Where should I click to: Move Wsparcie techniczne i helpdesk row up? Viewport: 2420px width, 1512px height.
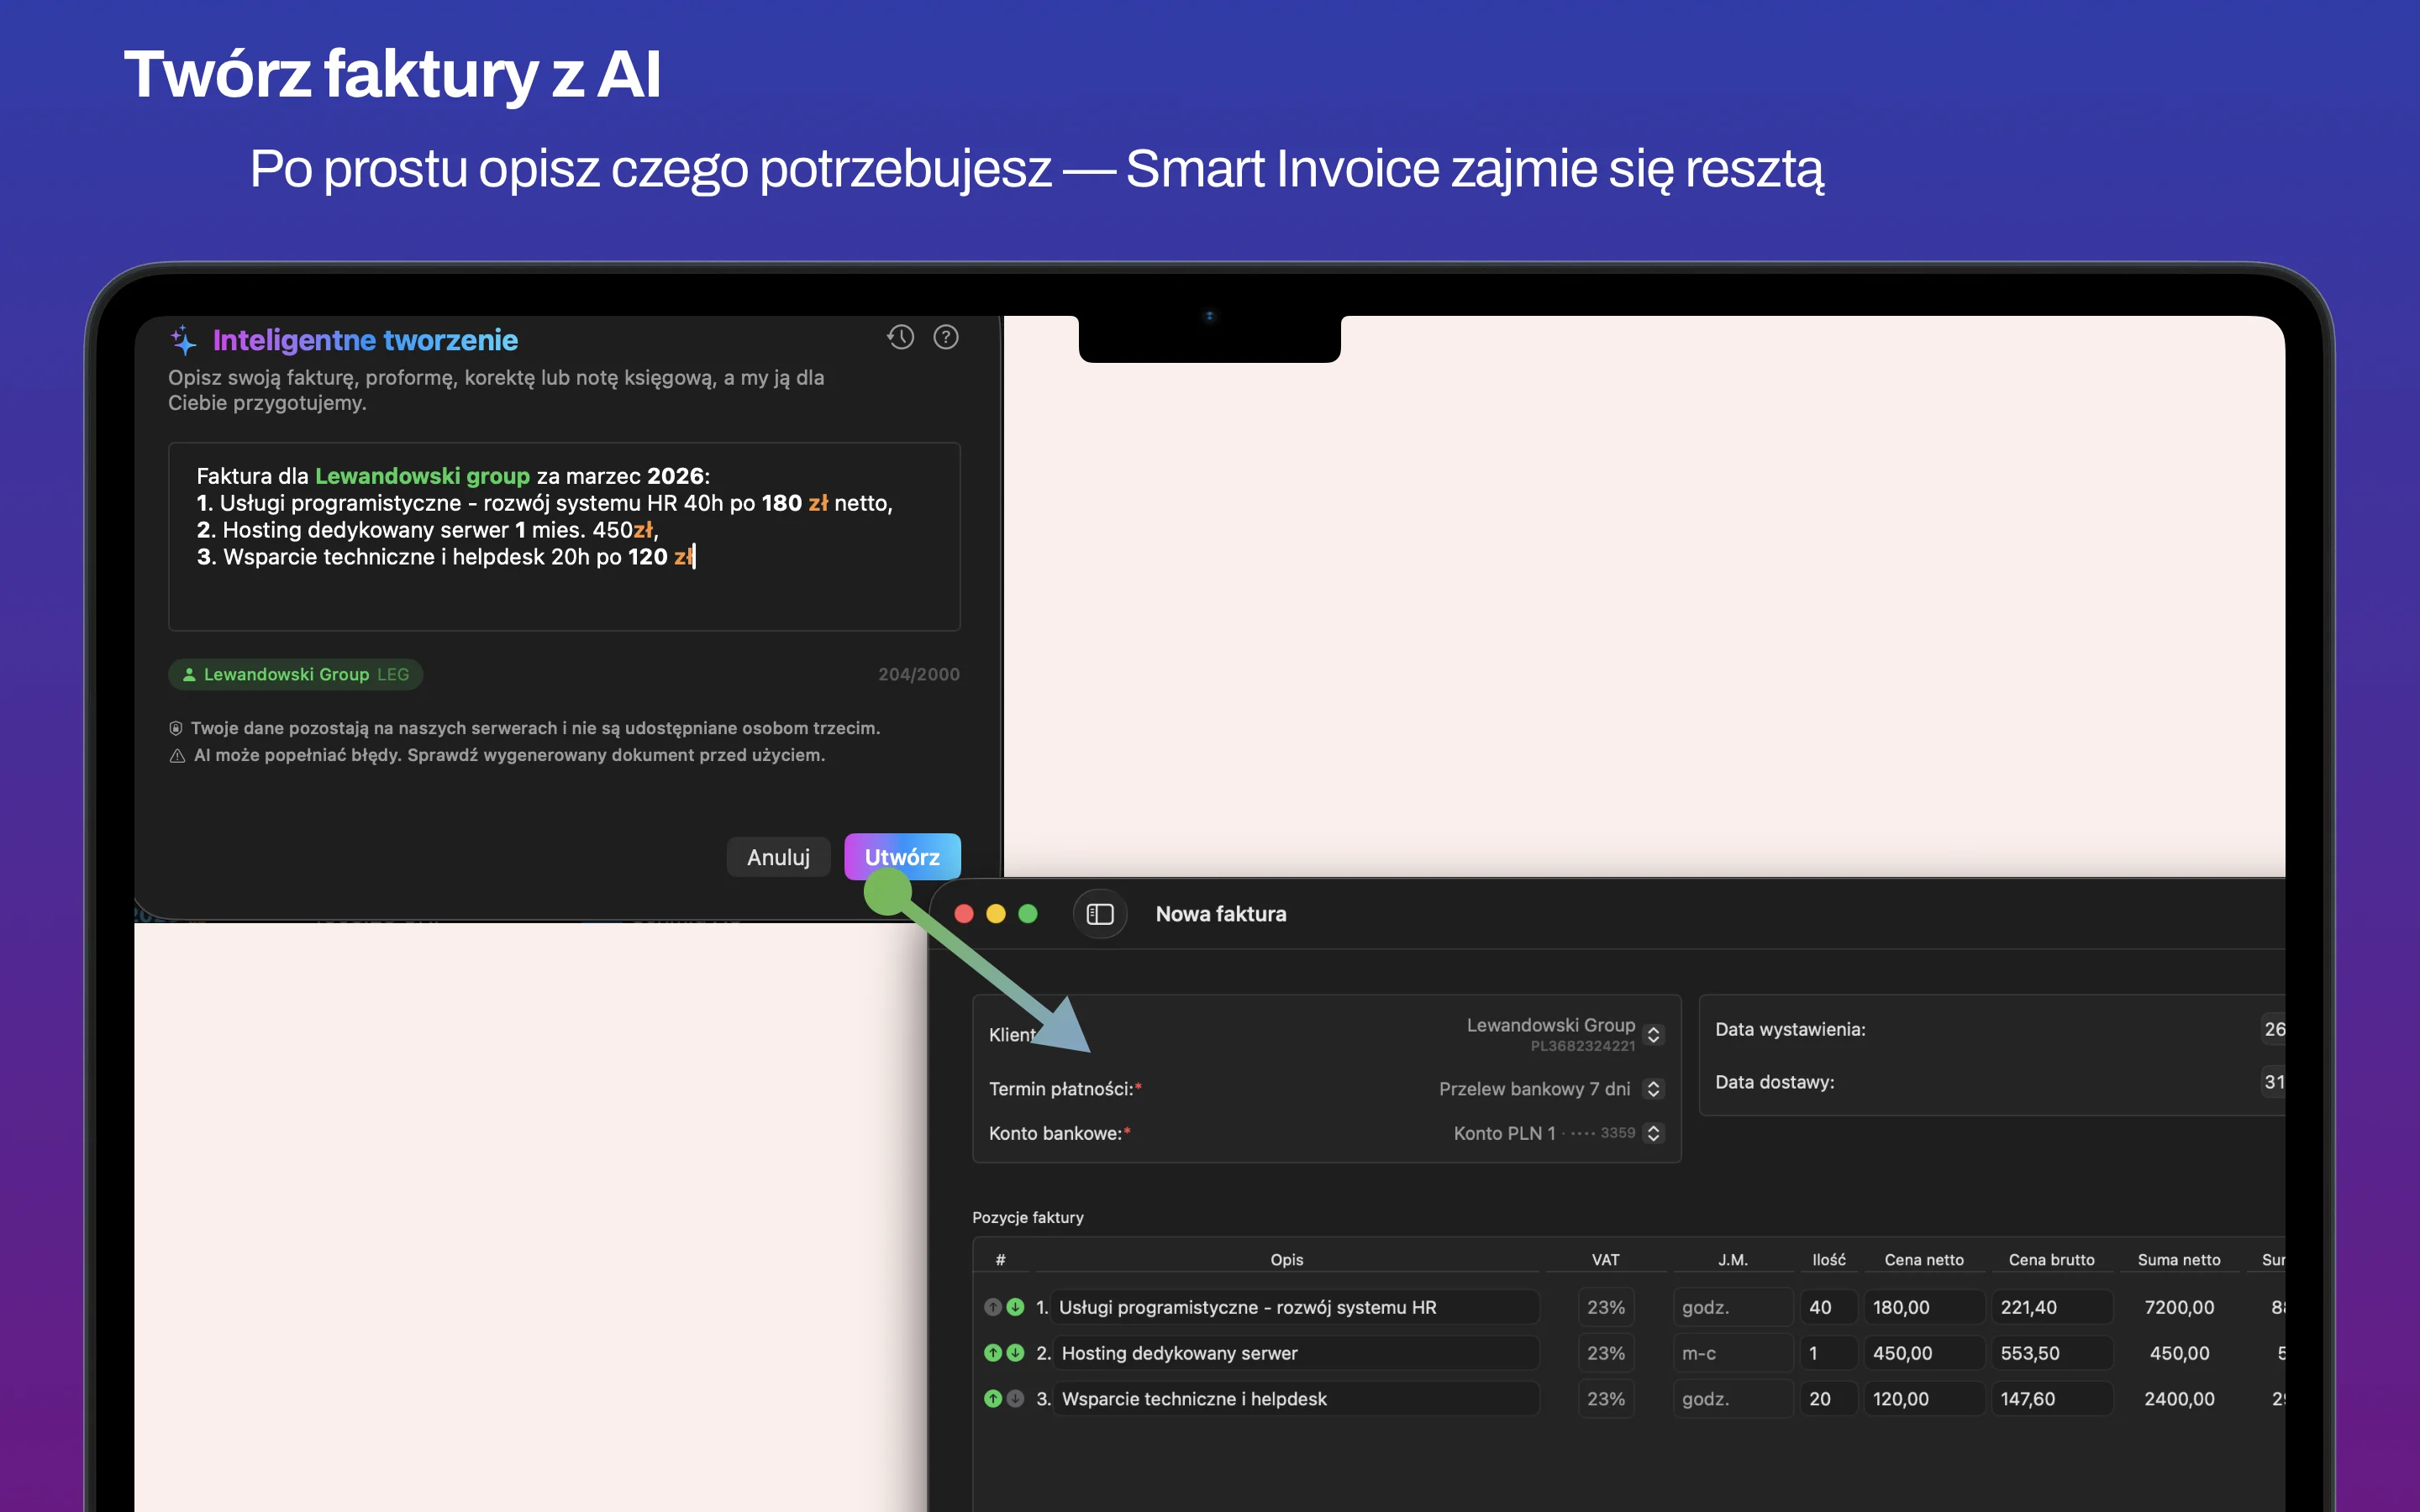[x=993, y=1399]
